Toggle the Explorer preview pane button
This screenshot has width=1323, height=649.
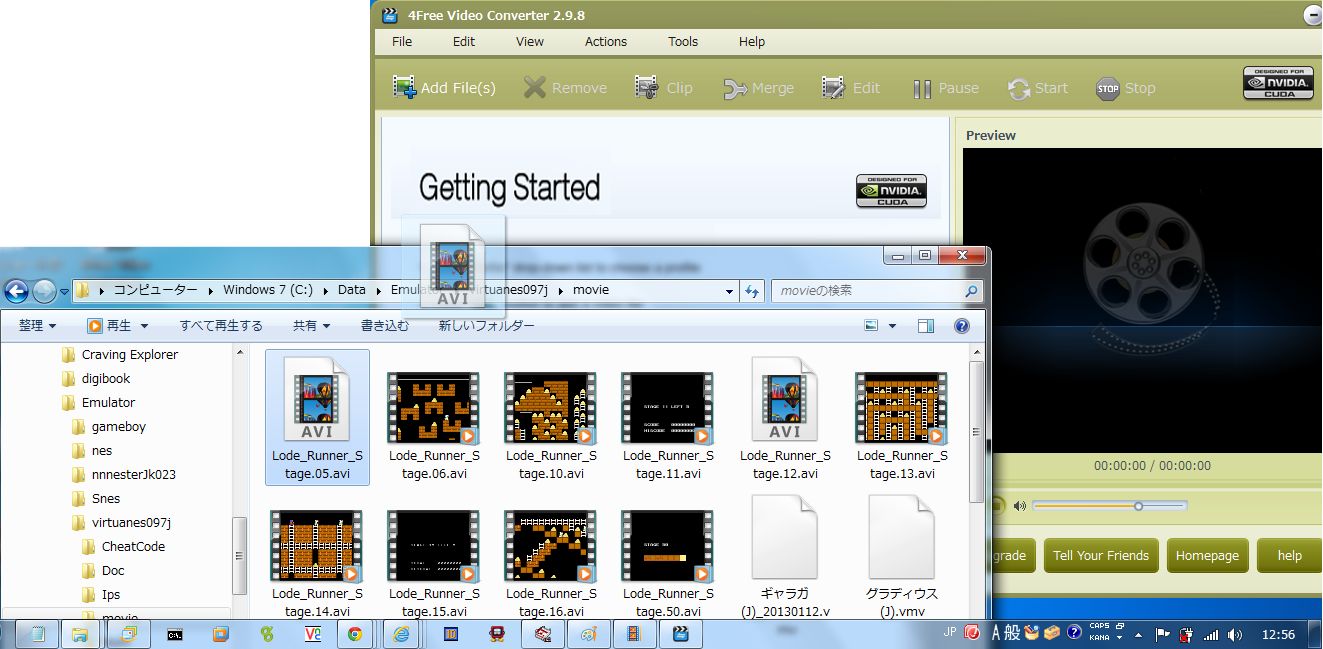point(926,326)
